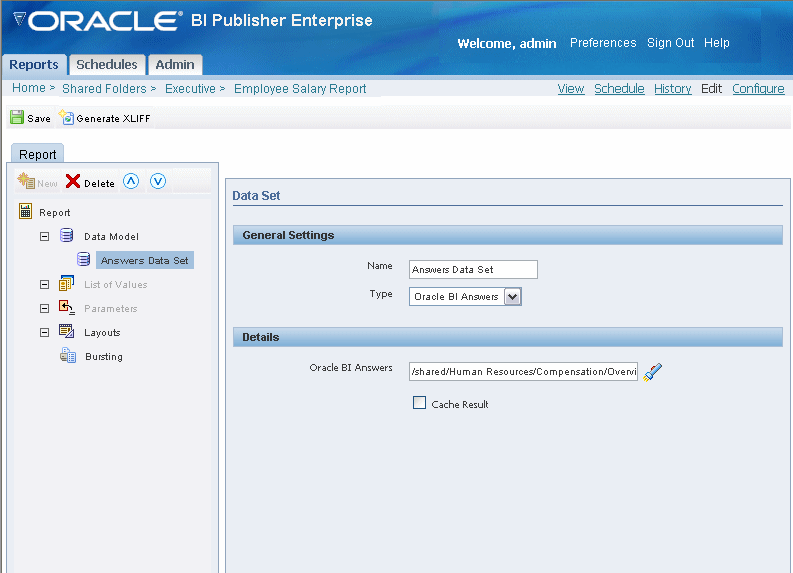The height and width of the screenshot is (573, 793).
Task: Collapse the Data Model tree node
Action: point(45,236)
